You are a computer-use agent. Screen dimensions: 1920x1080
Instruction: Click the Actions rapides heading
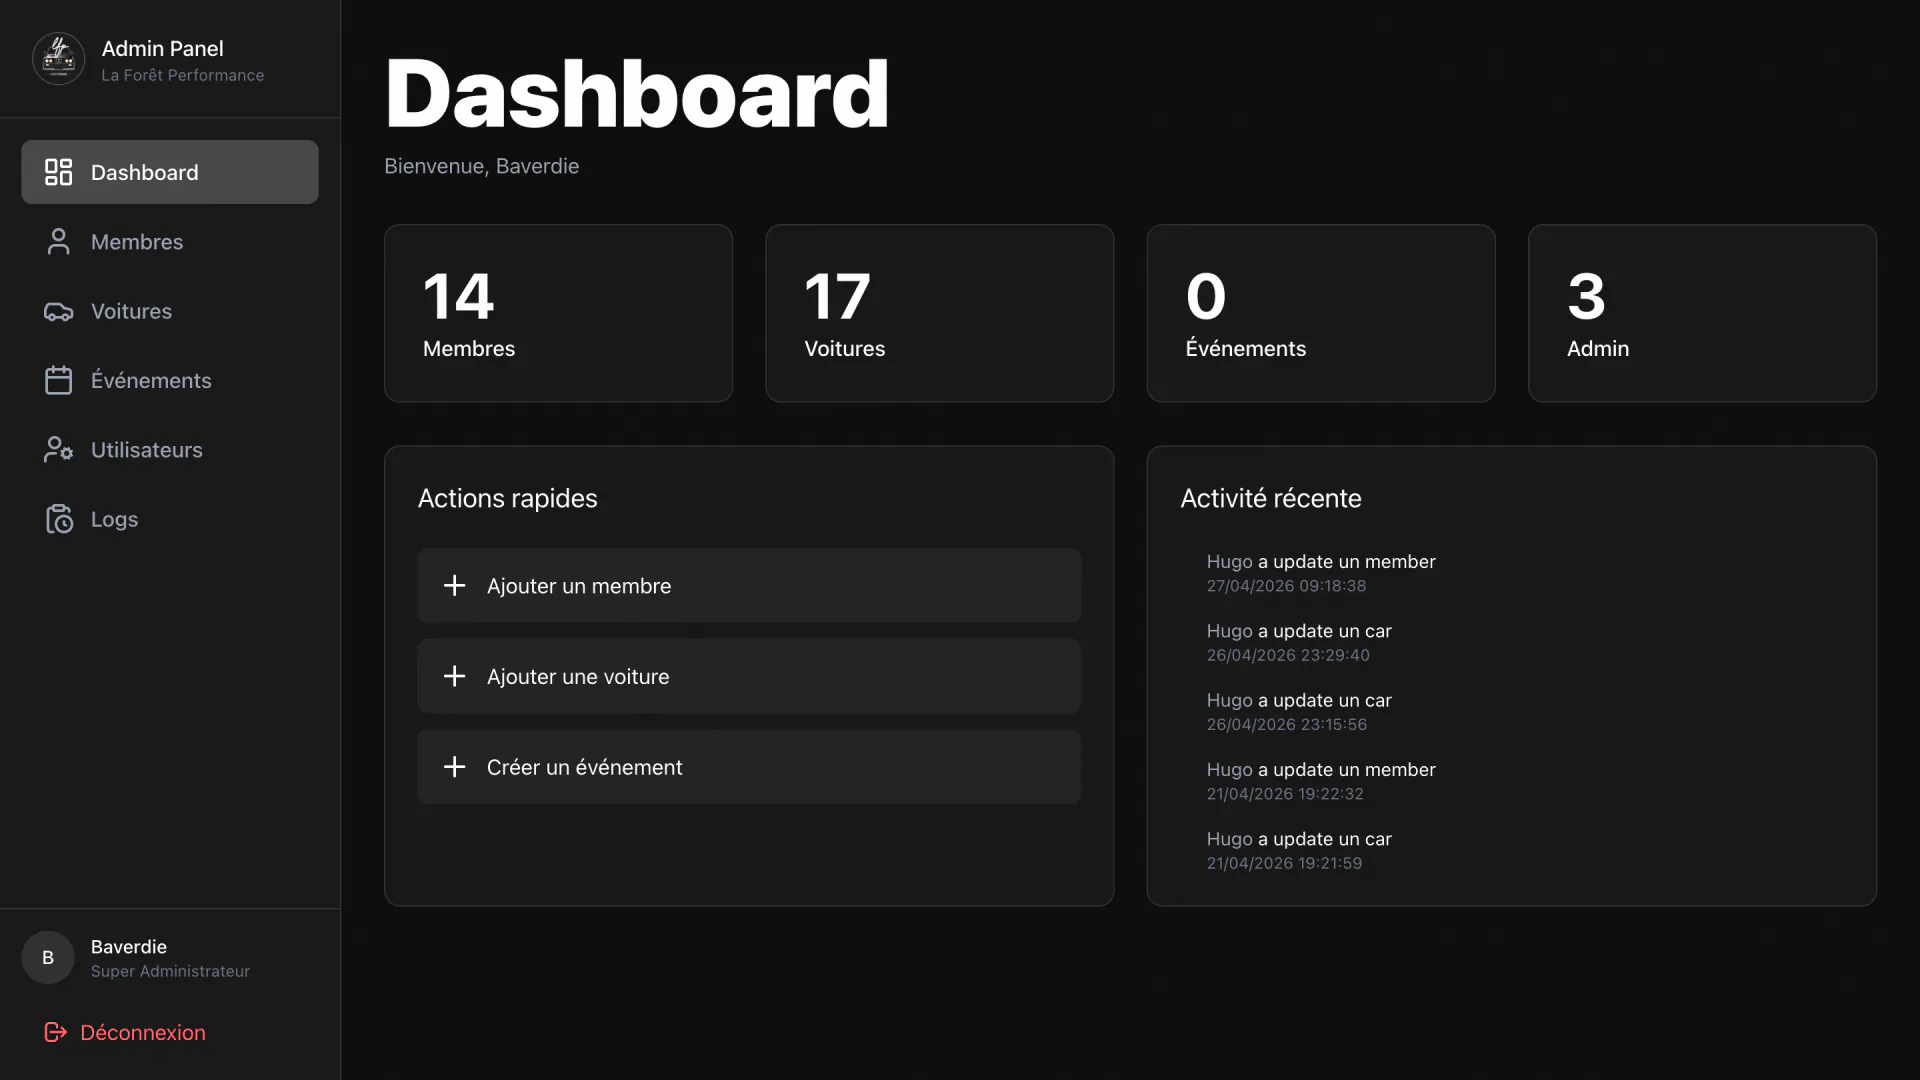point(507,498)
